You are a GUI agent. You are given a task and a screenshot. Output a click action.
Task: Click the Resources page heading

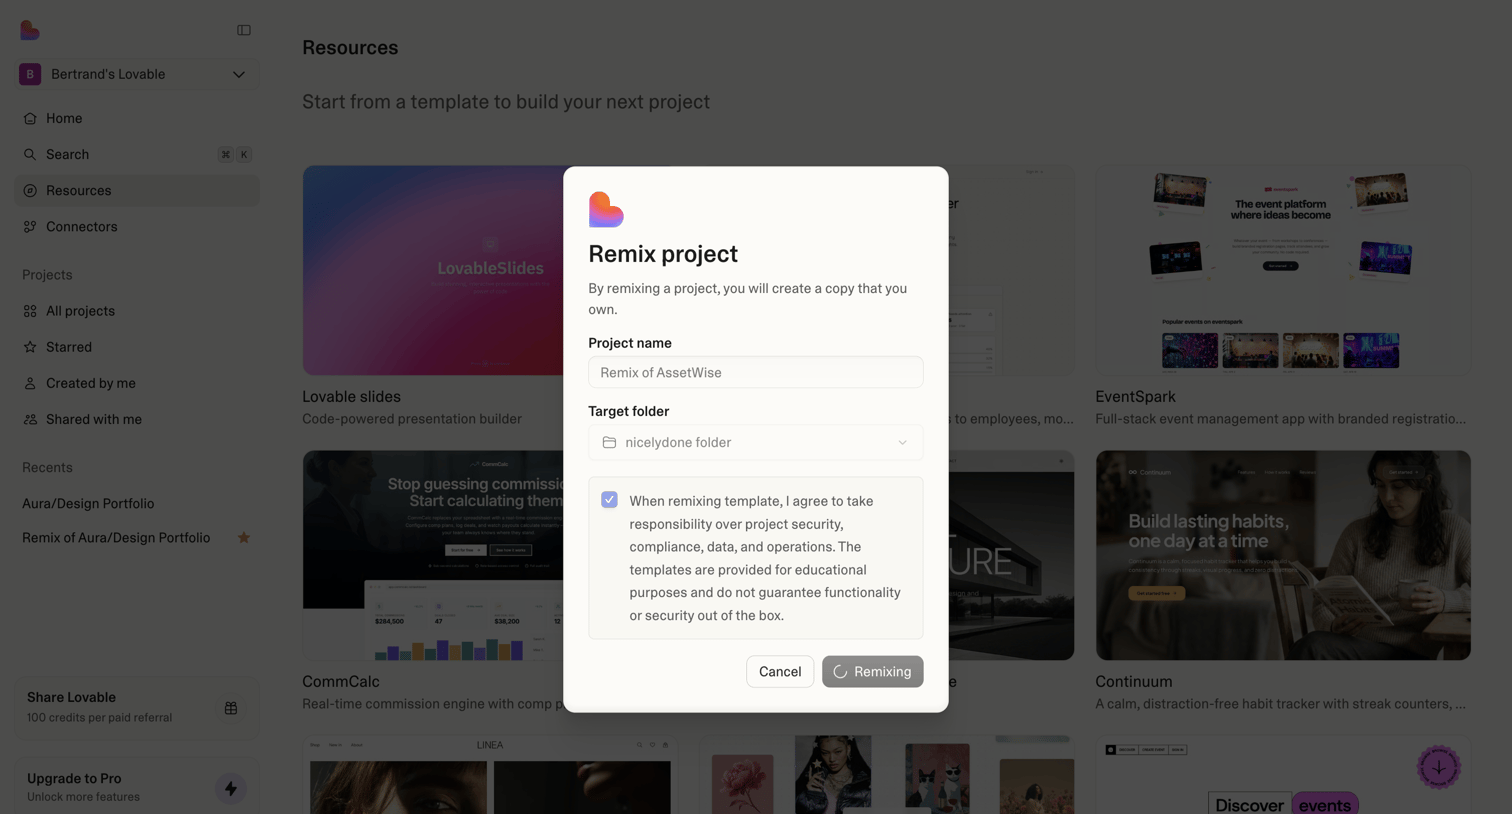pyautogui.click(x=350, y=47)
